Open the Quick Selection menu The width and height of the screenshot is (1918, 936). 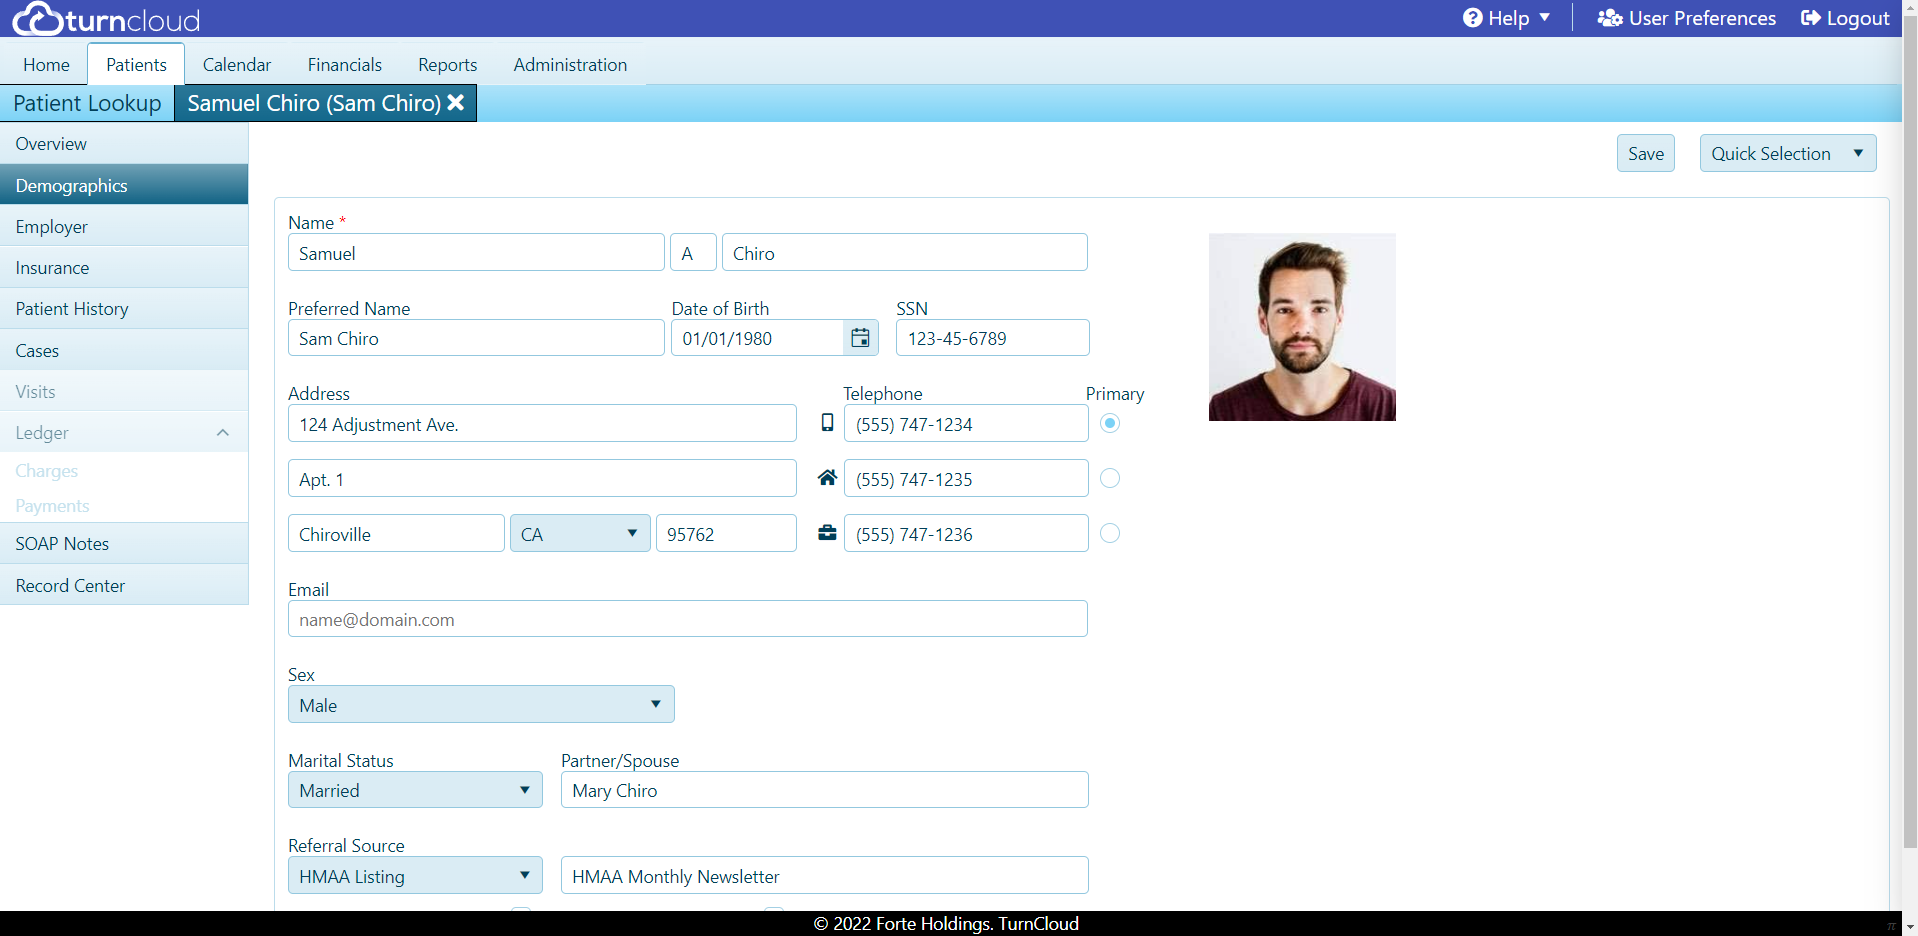click(1787, 153)
